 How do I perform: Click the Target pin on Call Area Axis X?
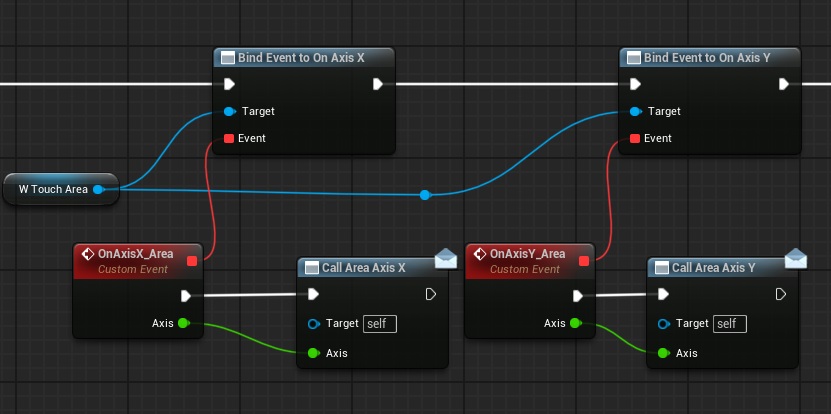pos(314,323)
